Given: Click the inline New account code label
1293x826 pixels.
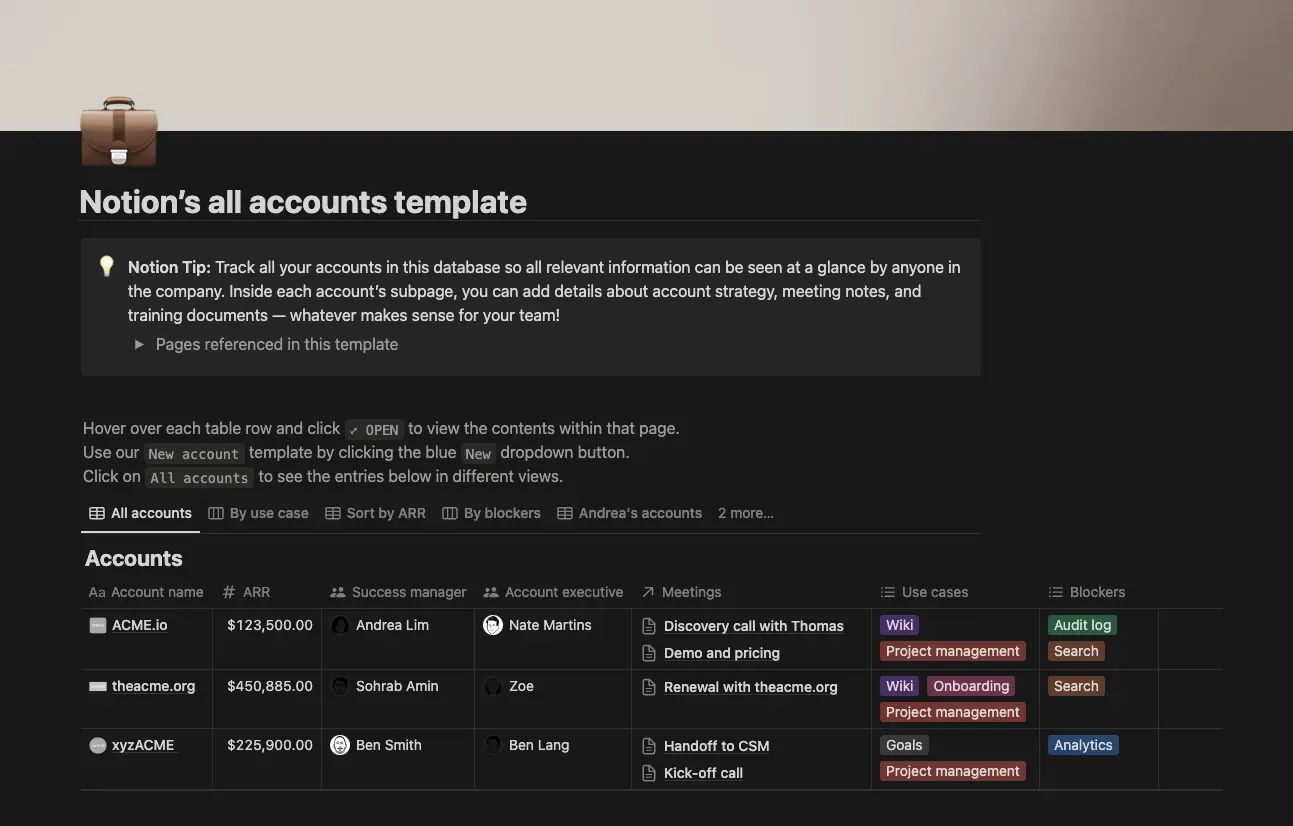Looking at the screenshot, I should click(x=194, y=453).
